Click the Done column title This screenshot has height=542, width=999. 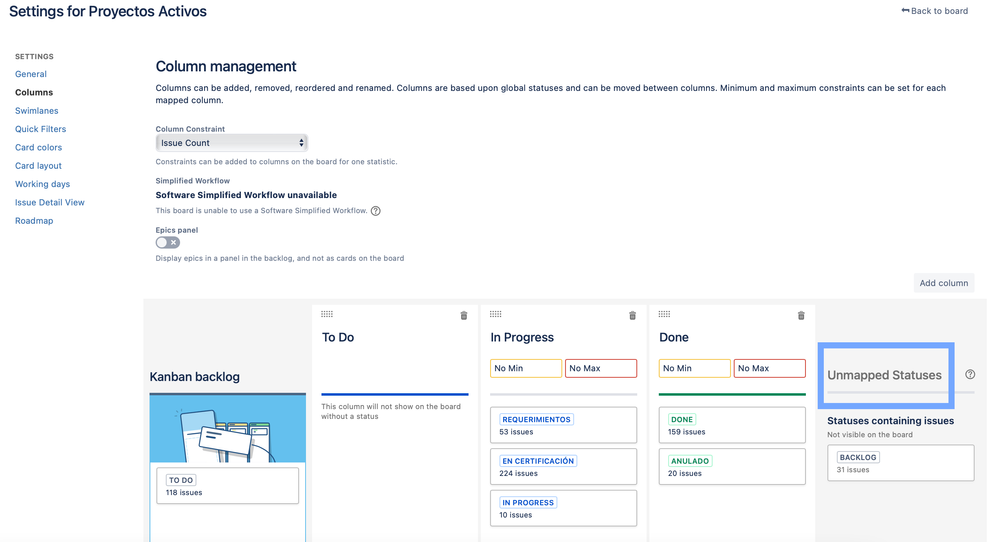tap(673, 338)
